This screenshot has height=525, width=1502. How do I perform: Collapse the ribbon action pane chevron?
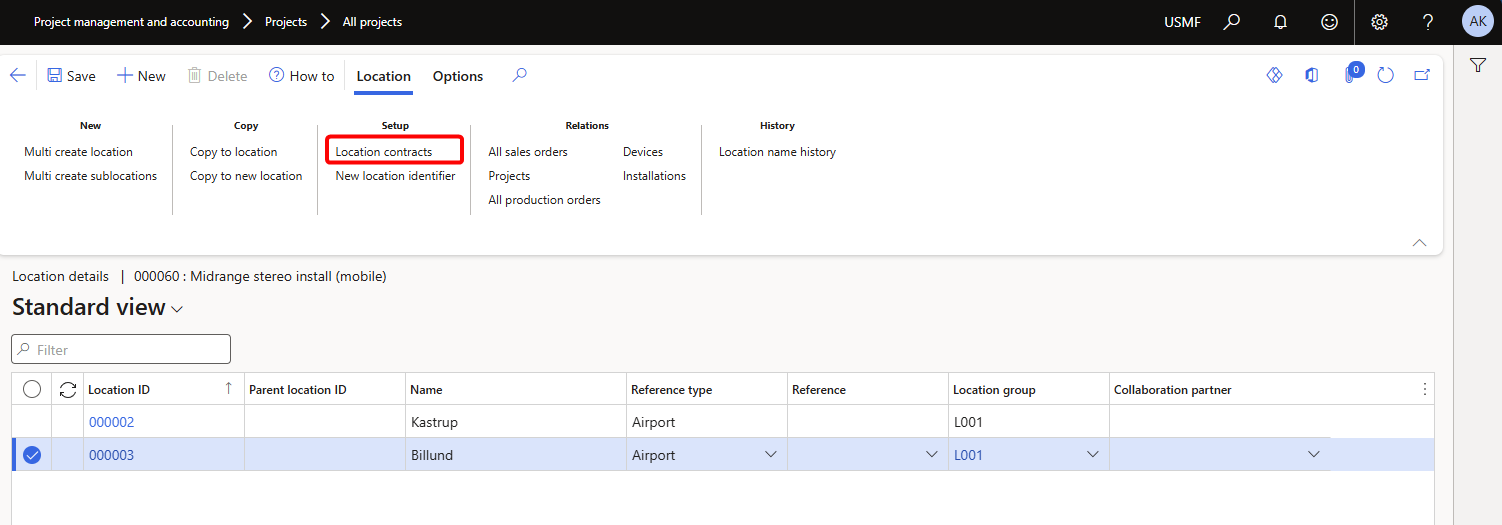[x=1418, y=243]
